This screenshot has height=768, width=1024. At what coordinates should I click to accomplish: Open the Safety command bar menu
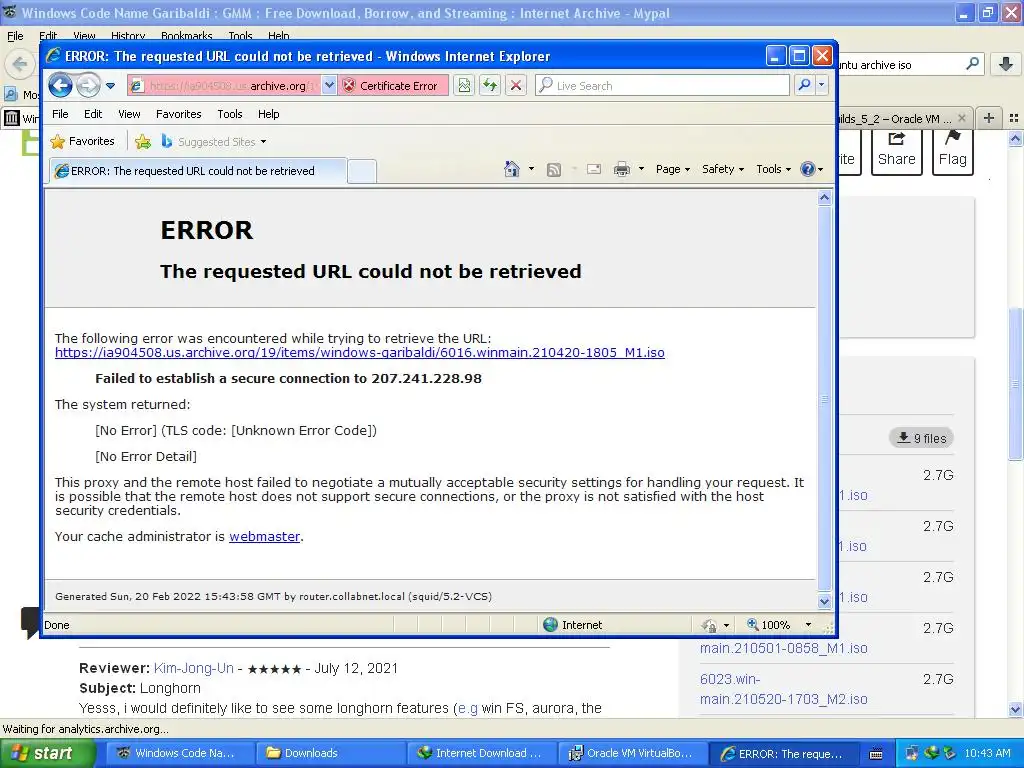723,169
